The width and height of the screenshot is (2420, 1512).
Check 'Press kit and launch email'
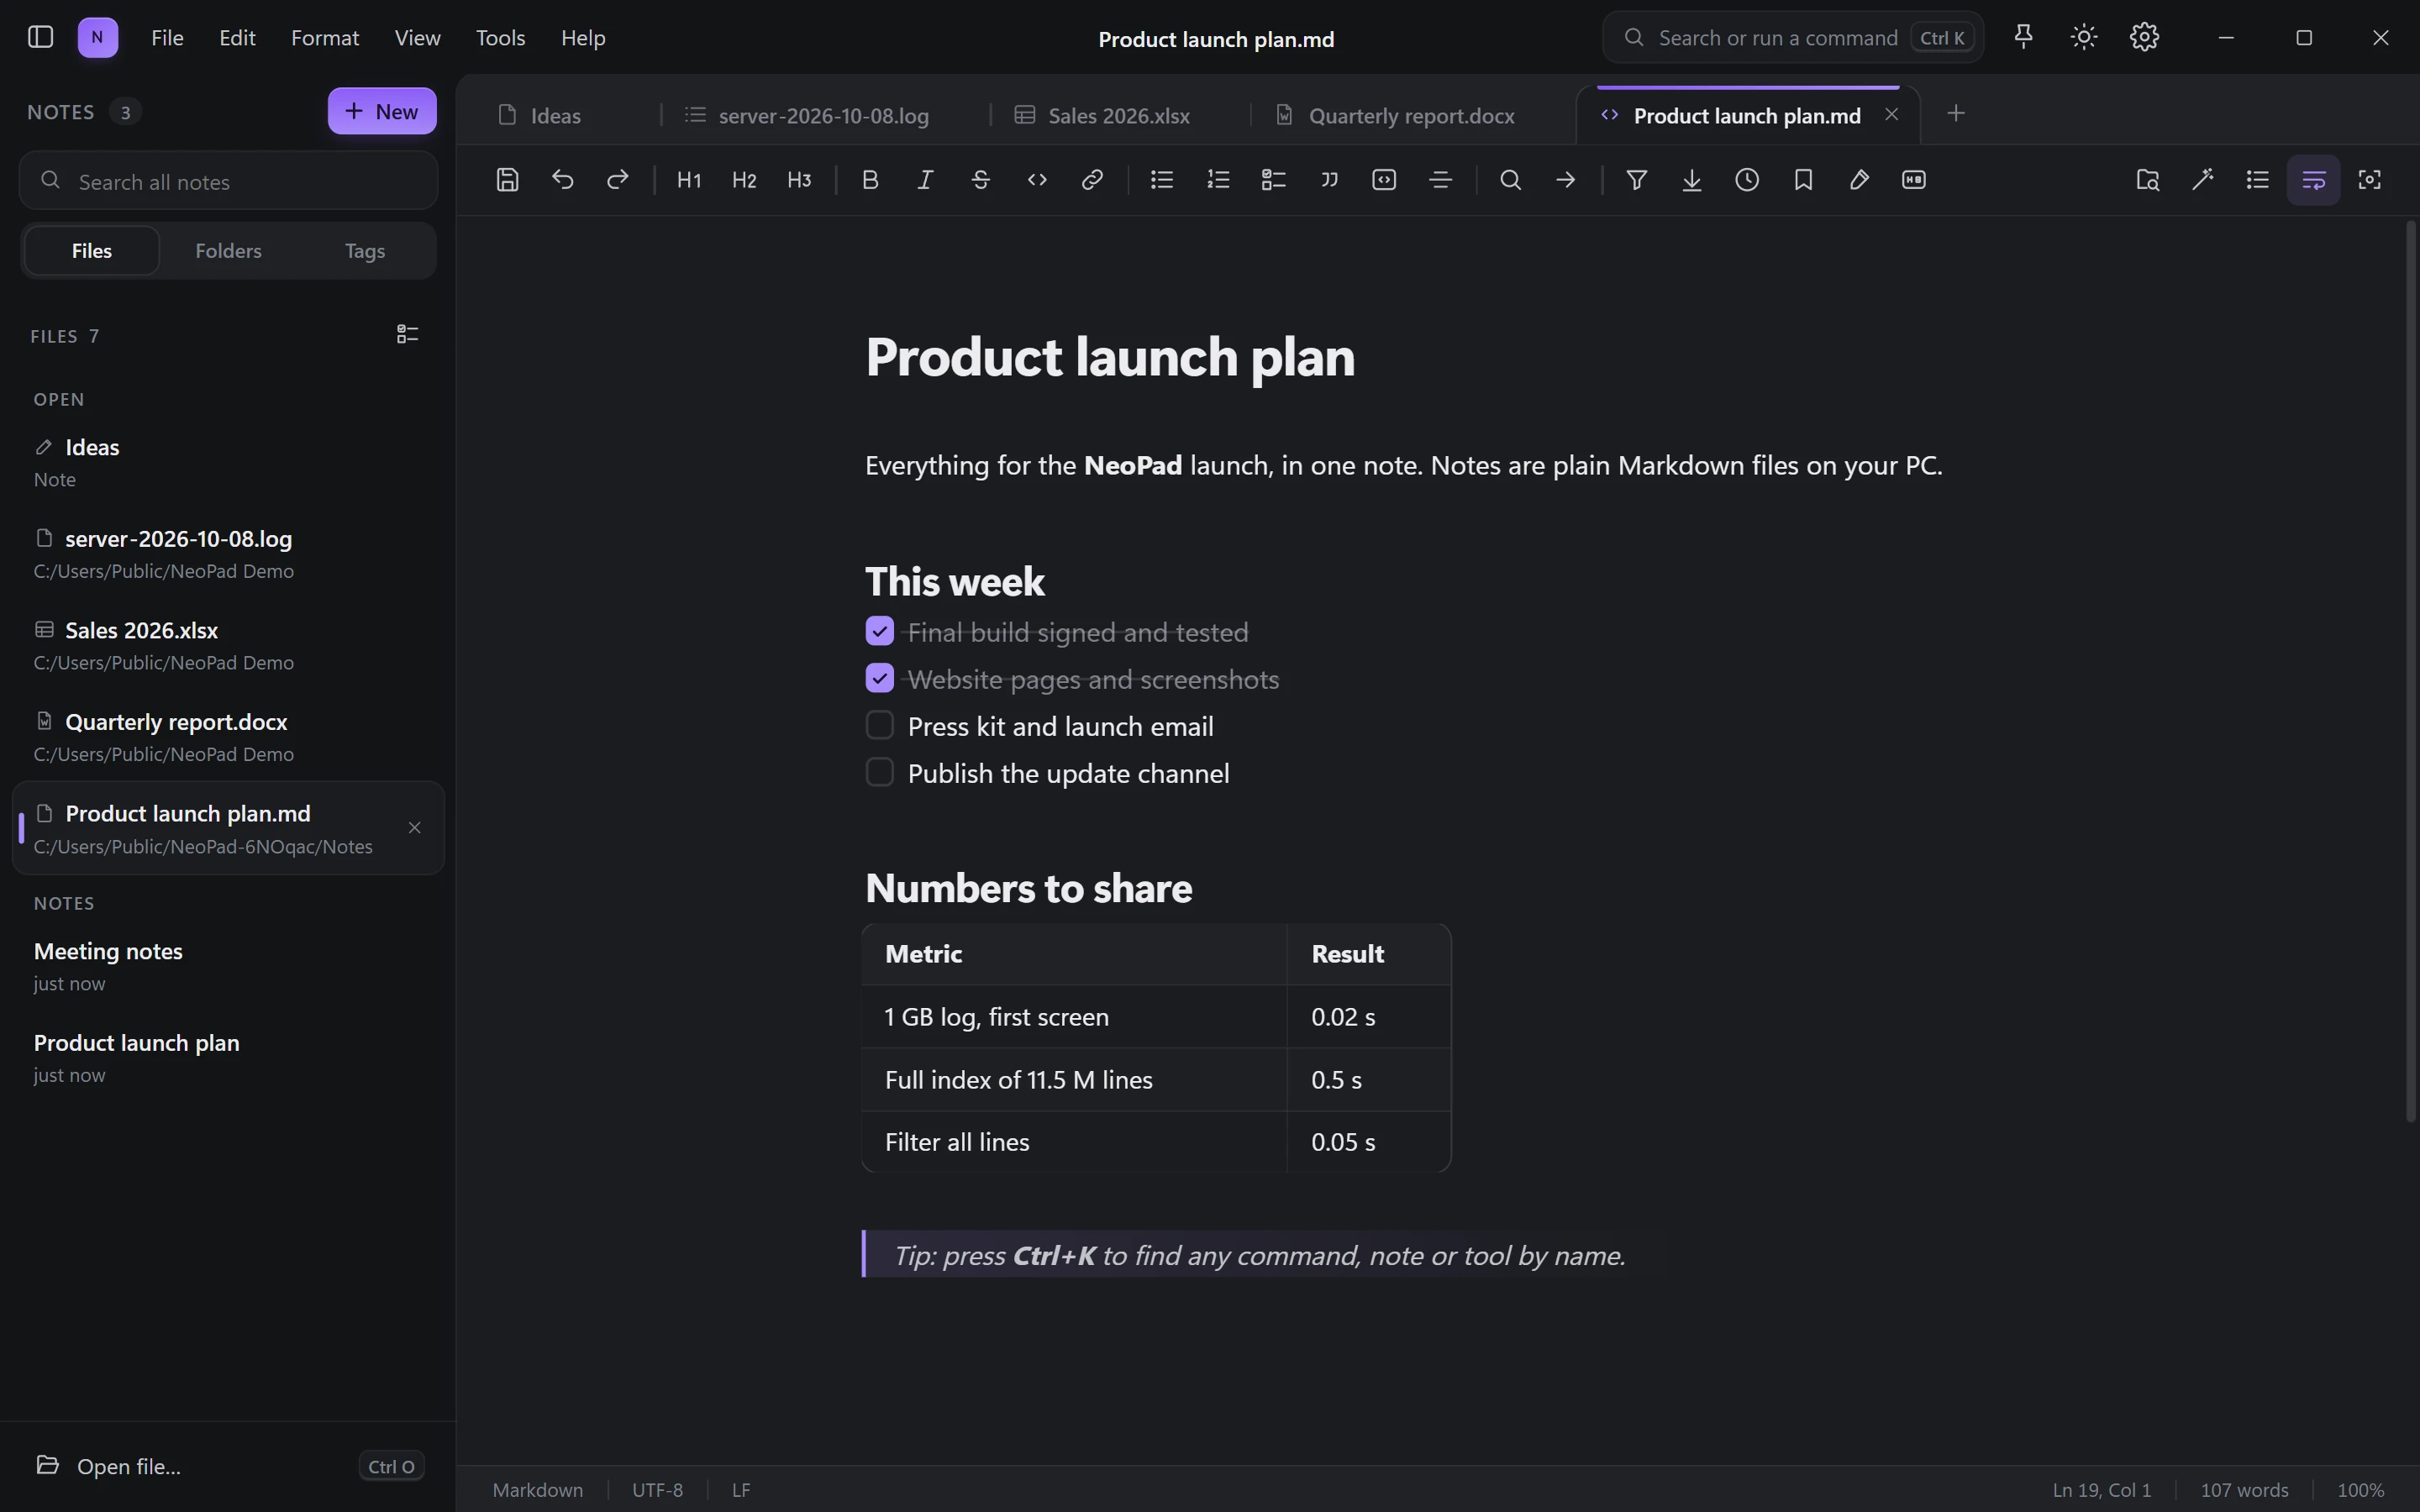click(879, 725)
